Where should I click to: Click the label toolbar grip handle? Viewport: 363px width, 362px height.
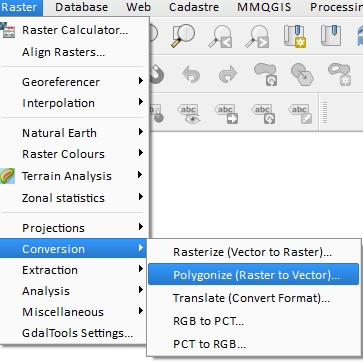(325, 113)
